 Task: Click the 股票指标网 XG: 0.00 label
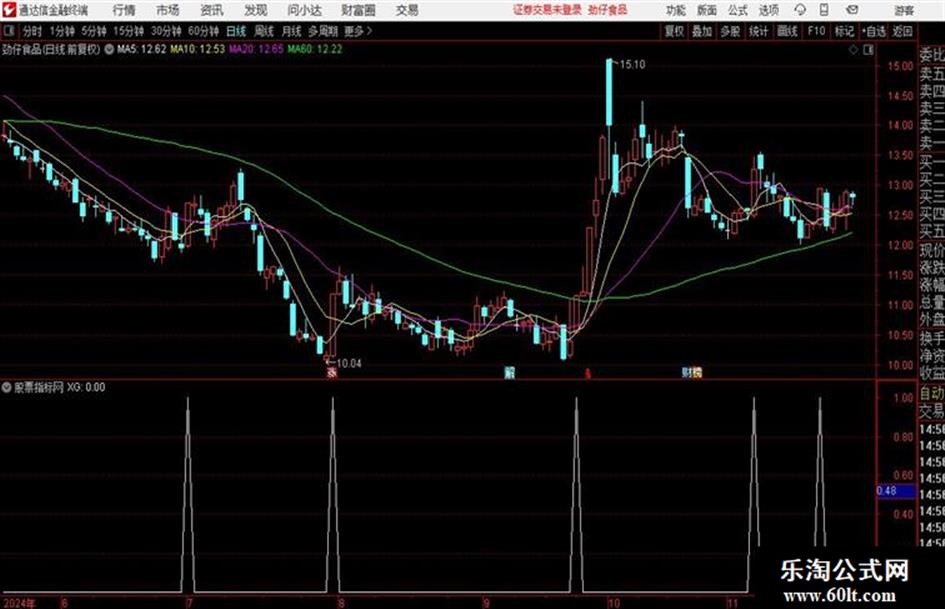point(60,387)
